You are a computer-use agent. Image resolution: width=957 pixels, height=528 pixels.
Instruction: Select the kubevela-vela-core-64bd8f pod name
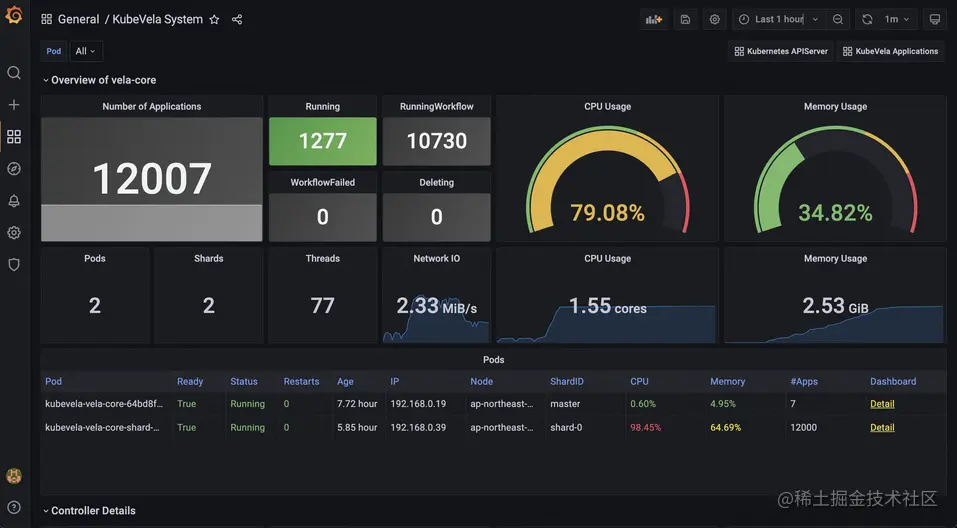104,404
